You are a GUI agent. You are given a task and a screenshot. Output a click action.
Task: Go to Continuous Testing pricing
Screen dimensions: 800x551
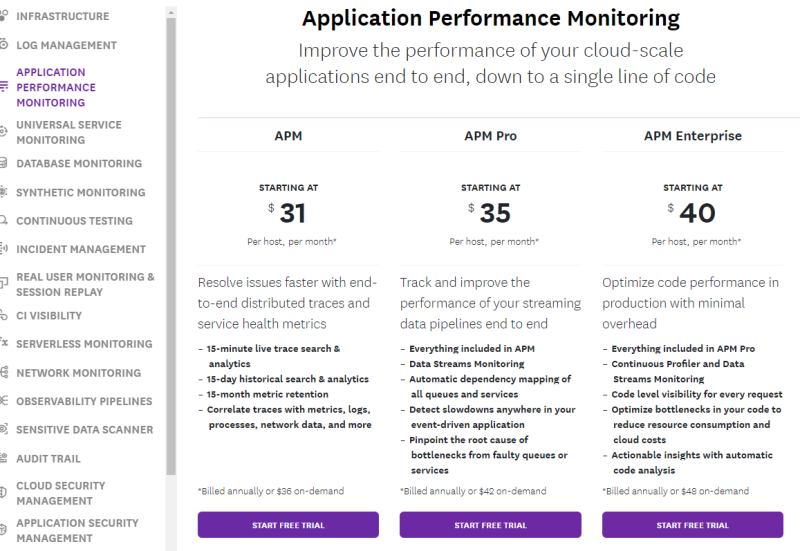pos(74,221)
